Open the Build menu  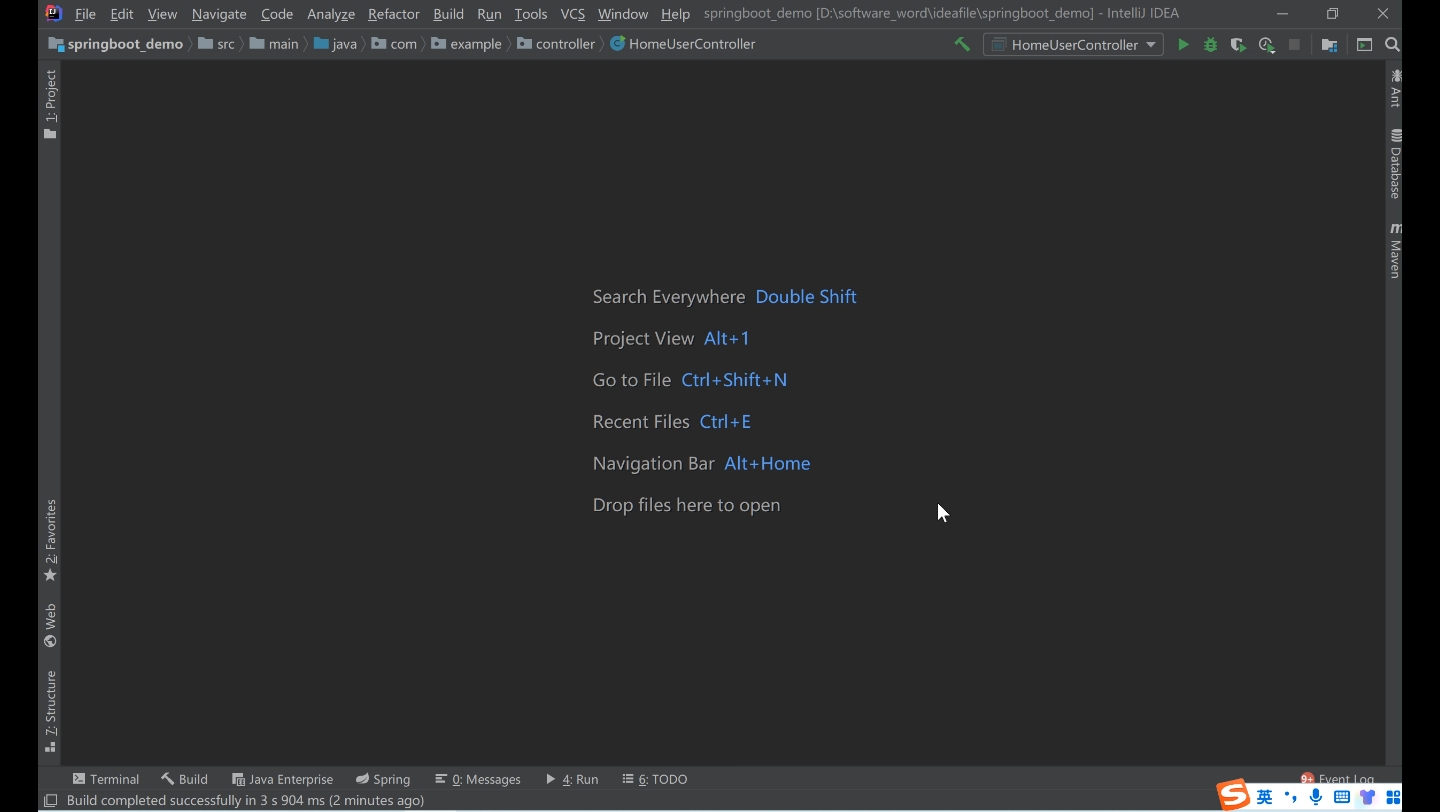tap(448, 14)
